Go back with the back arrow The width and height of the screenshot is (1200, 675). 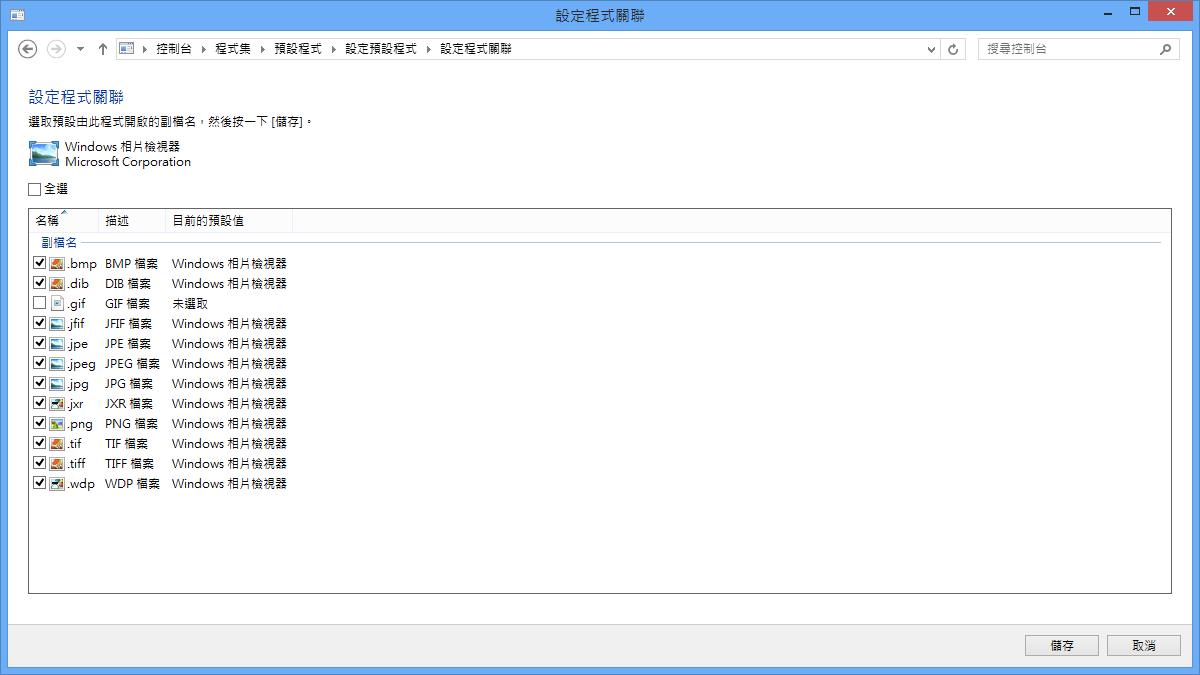click(x=28, y=48)
